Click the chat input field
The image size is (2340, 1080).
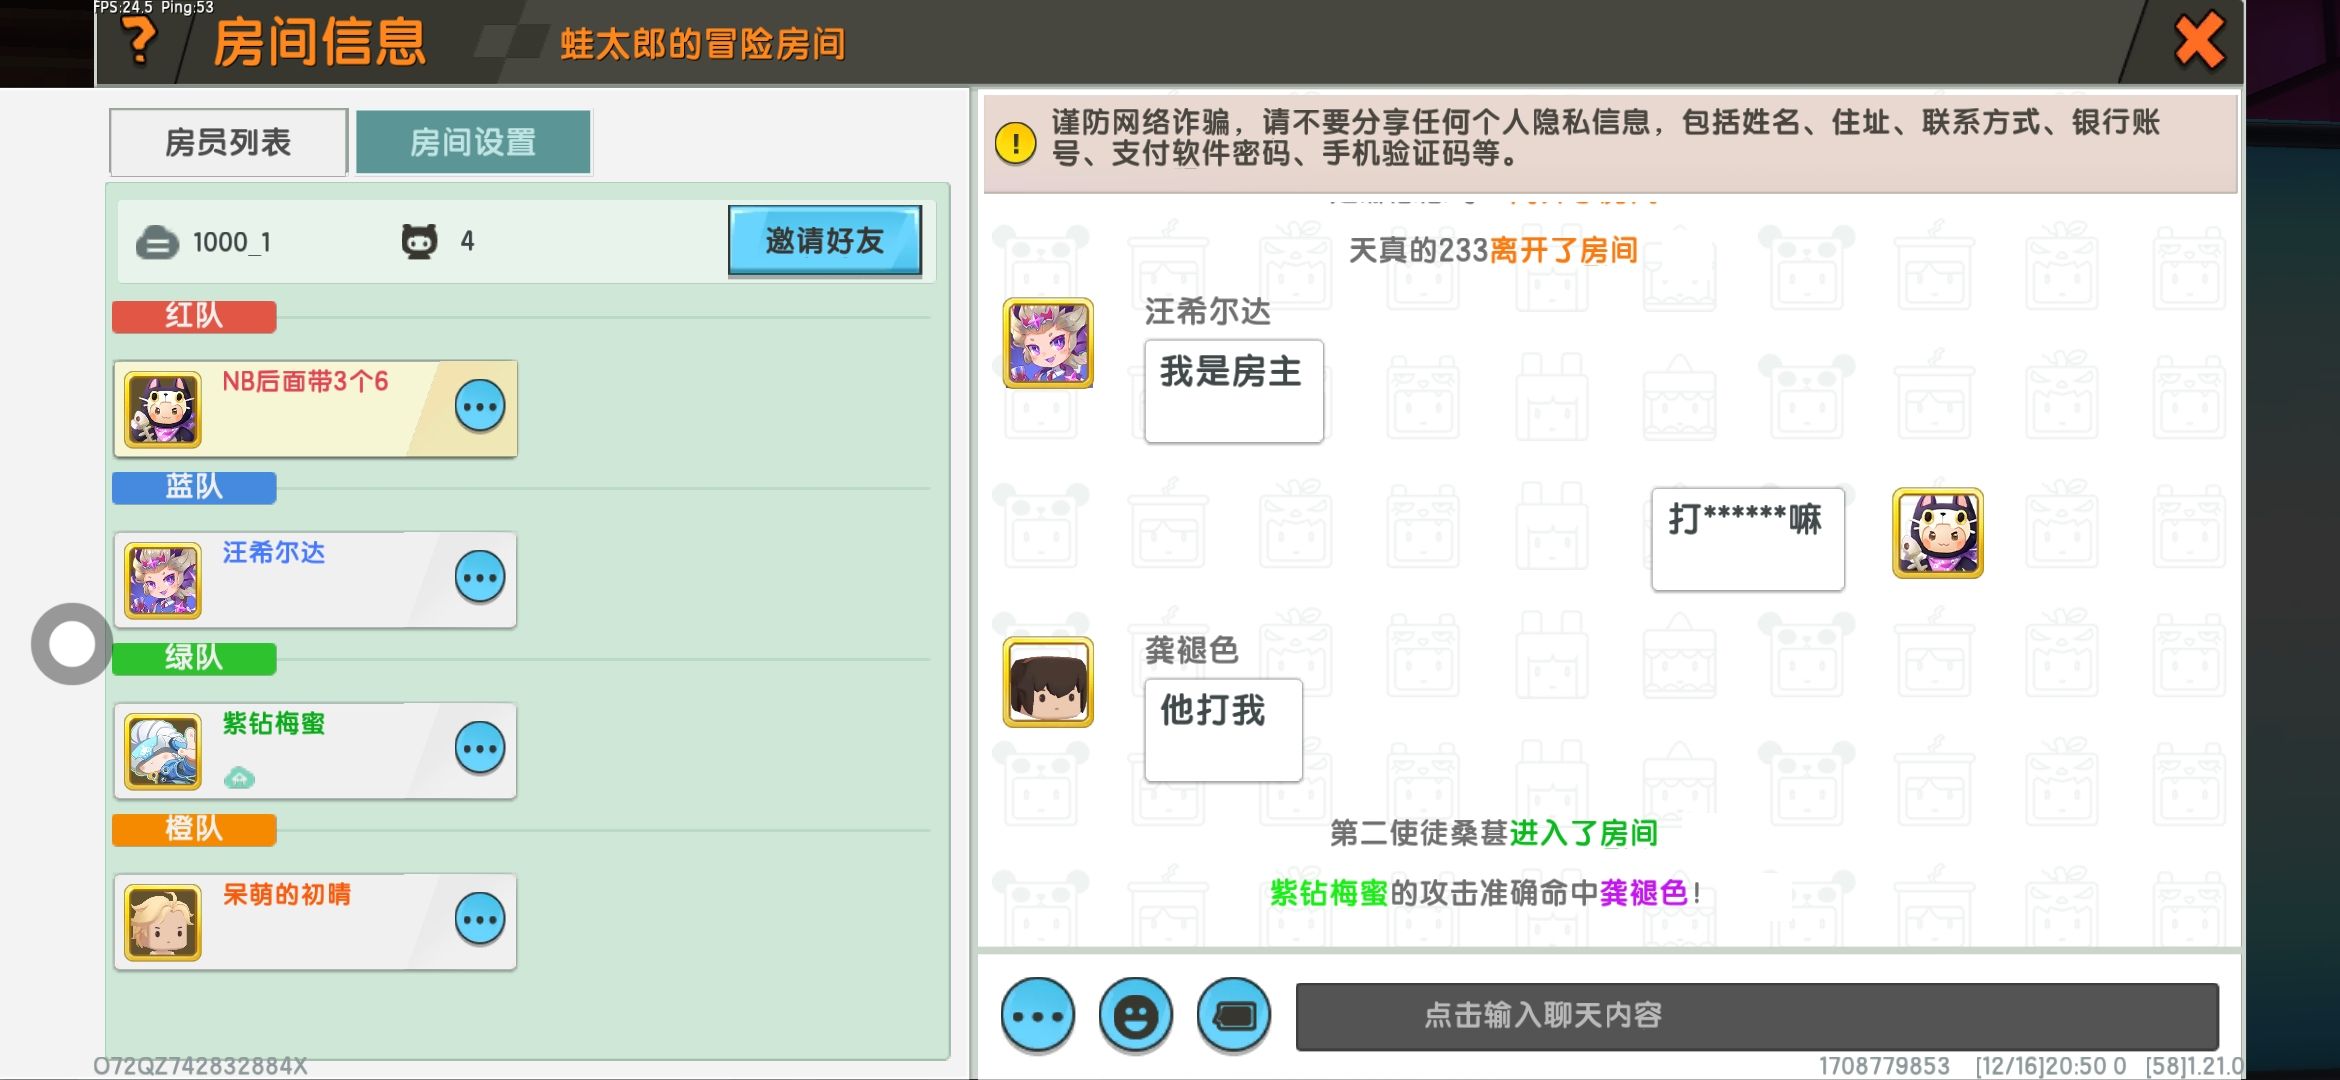pyautogui.click(x=1757, y=1016)
